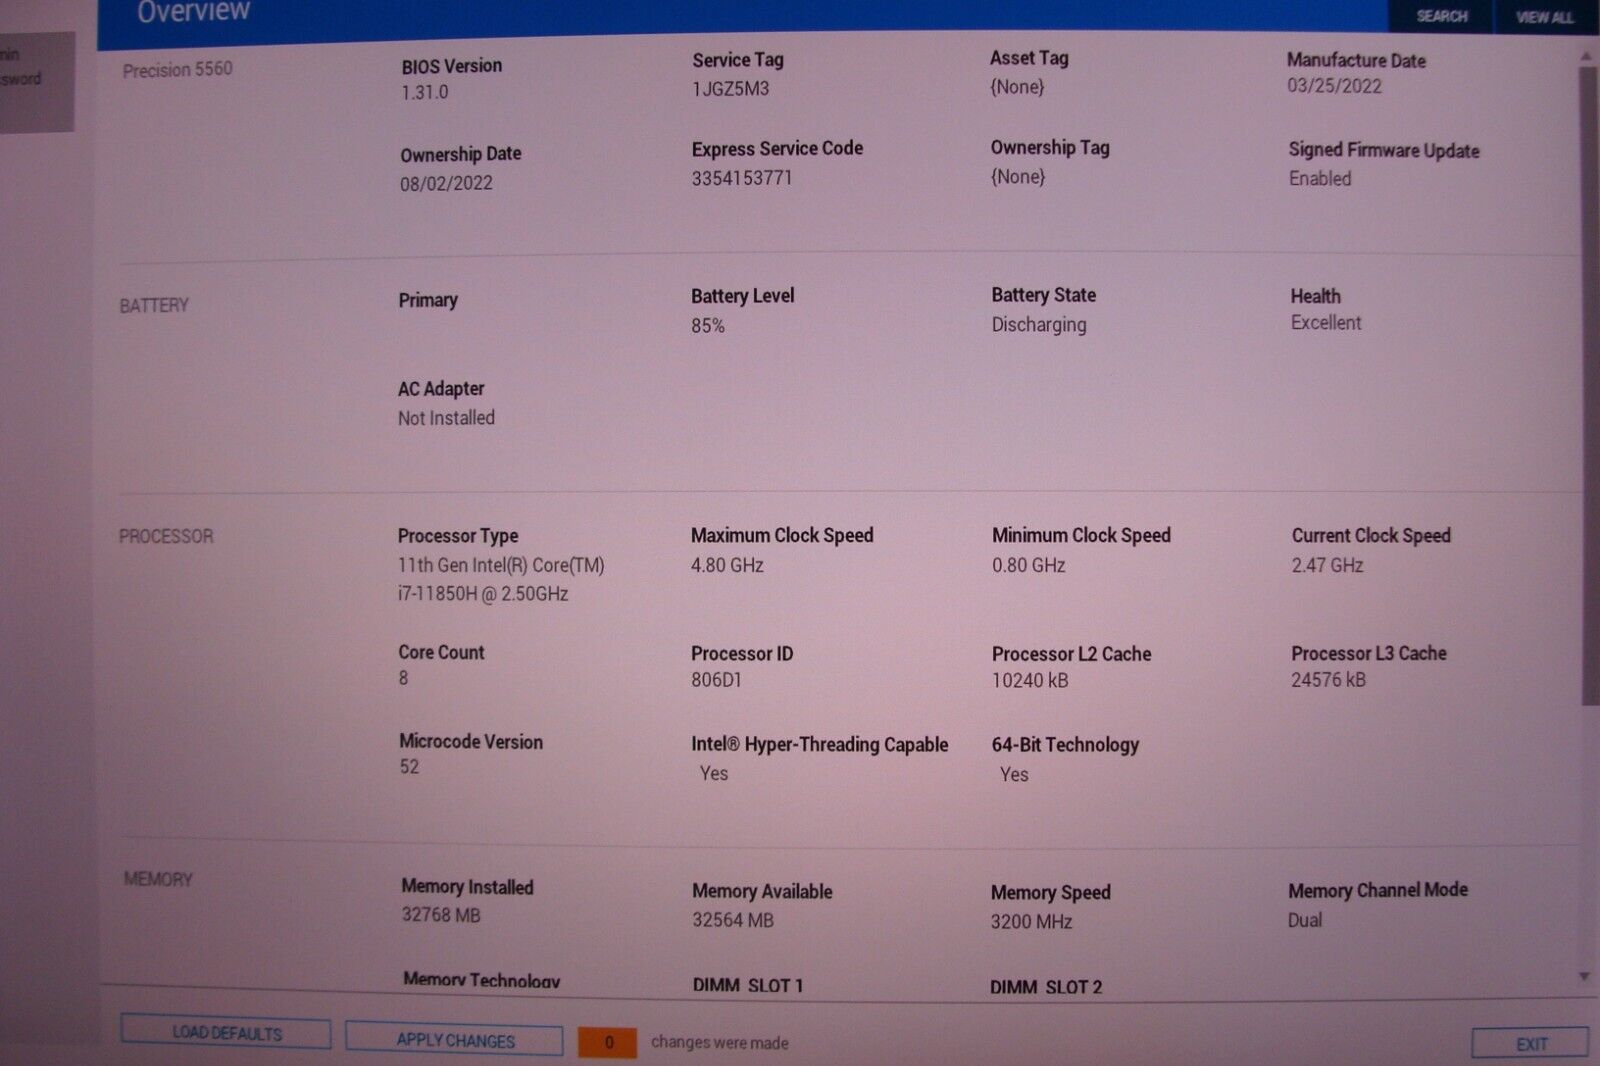Viewport: 1600px width, 1066px height.
Task: Click the BATTERY section label
Action: click(154, 305)
